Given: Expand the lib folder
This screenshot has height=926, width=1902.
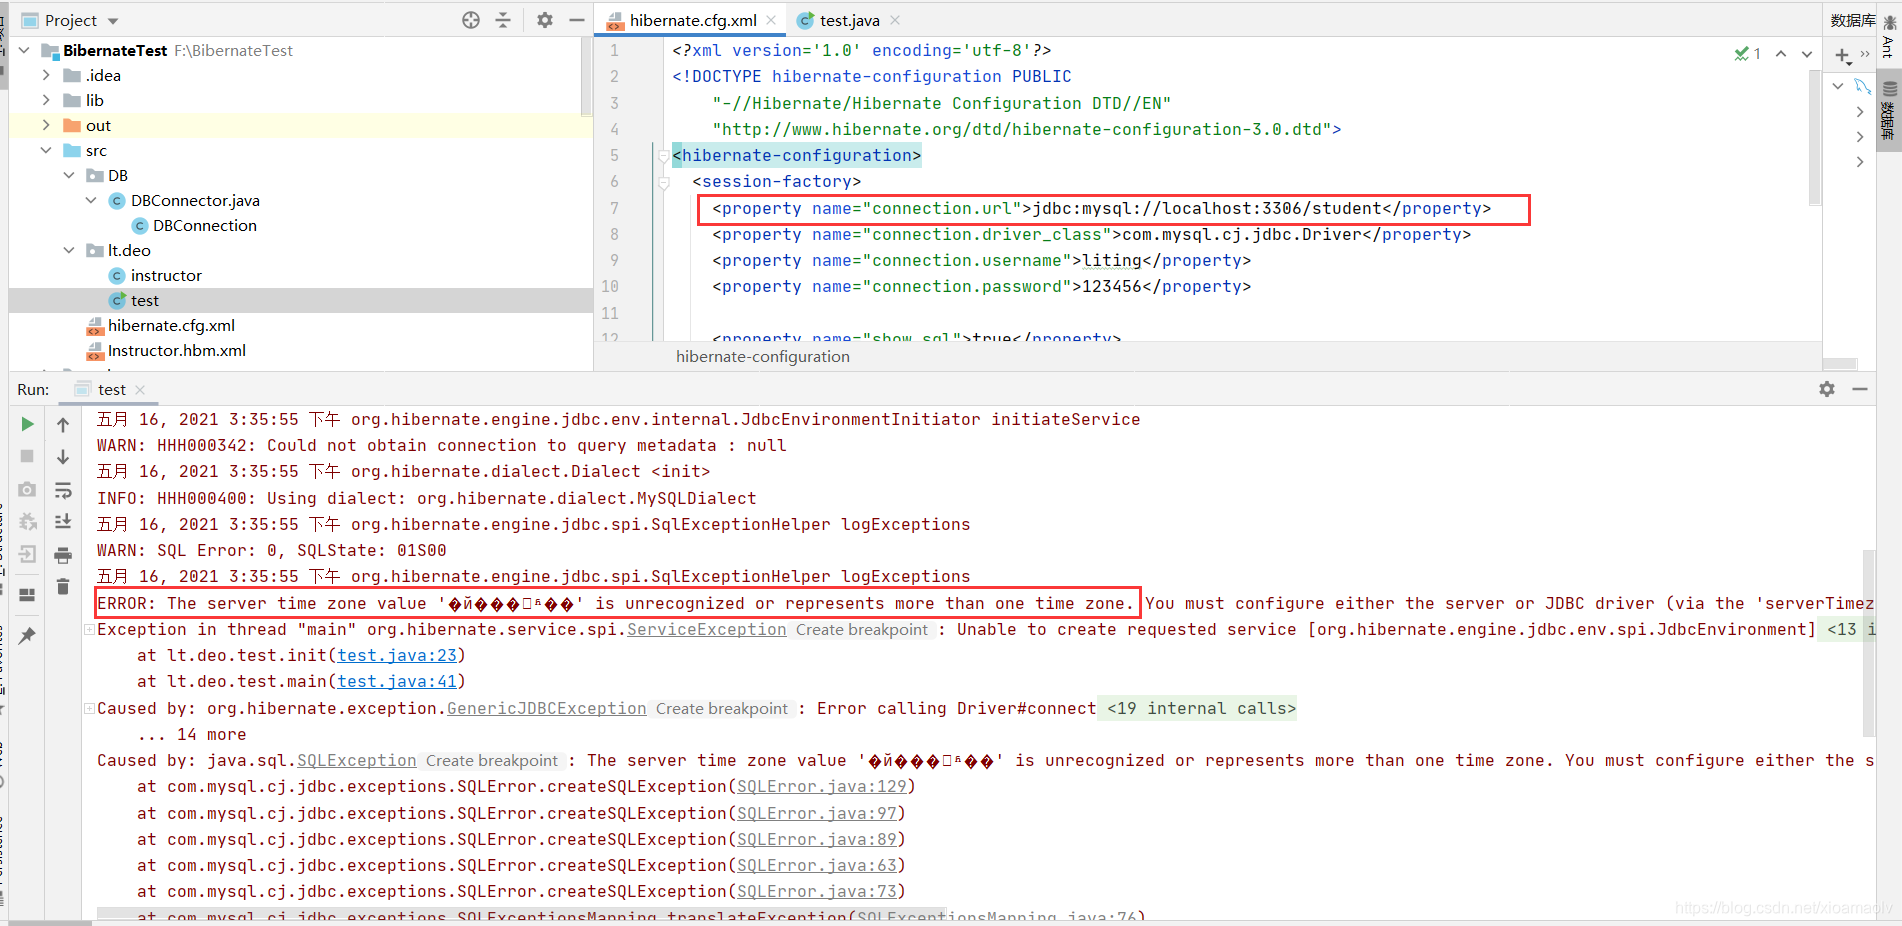Looking at the screenshot, I should pyautogui.click(x=46, y=100).
